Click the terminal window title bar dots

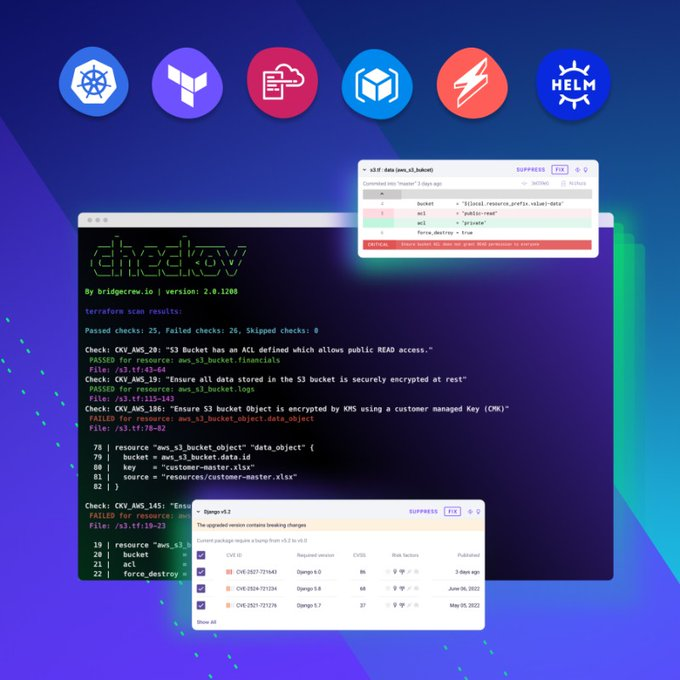coord(98,220)
